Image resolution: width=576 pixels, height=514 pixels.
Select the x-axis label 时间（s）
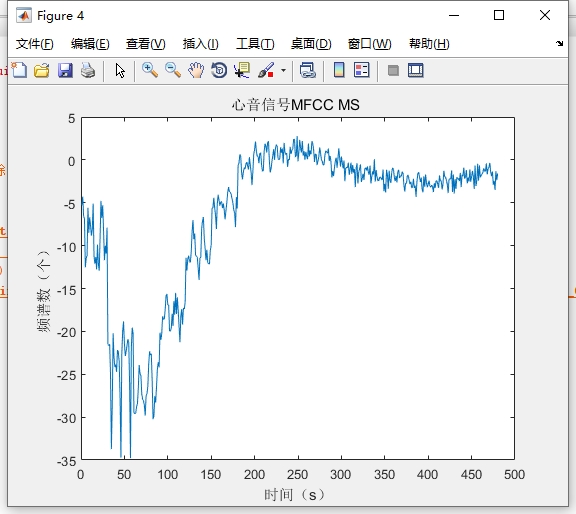295,495
